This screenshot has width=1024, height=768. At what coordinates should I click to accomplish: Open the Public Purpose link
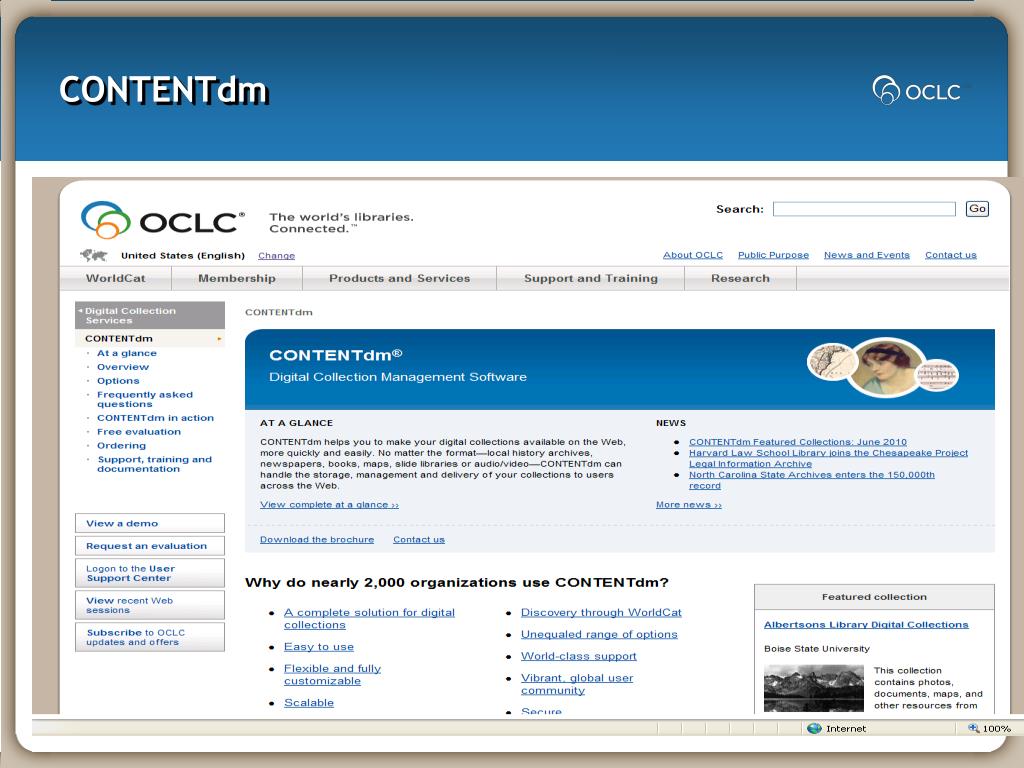[x=773, y=255]
